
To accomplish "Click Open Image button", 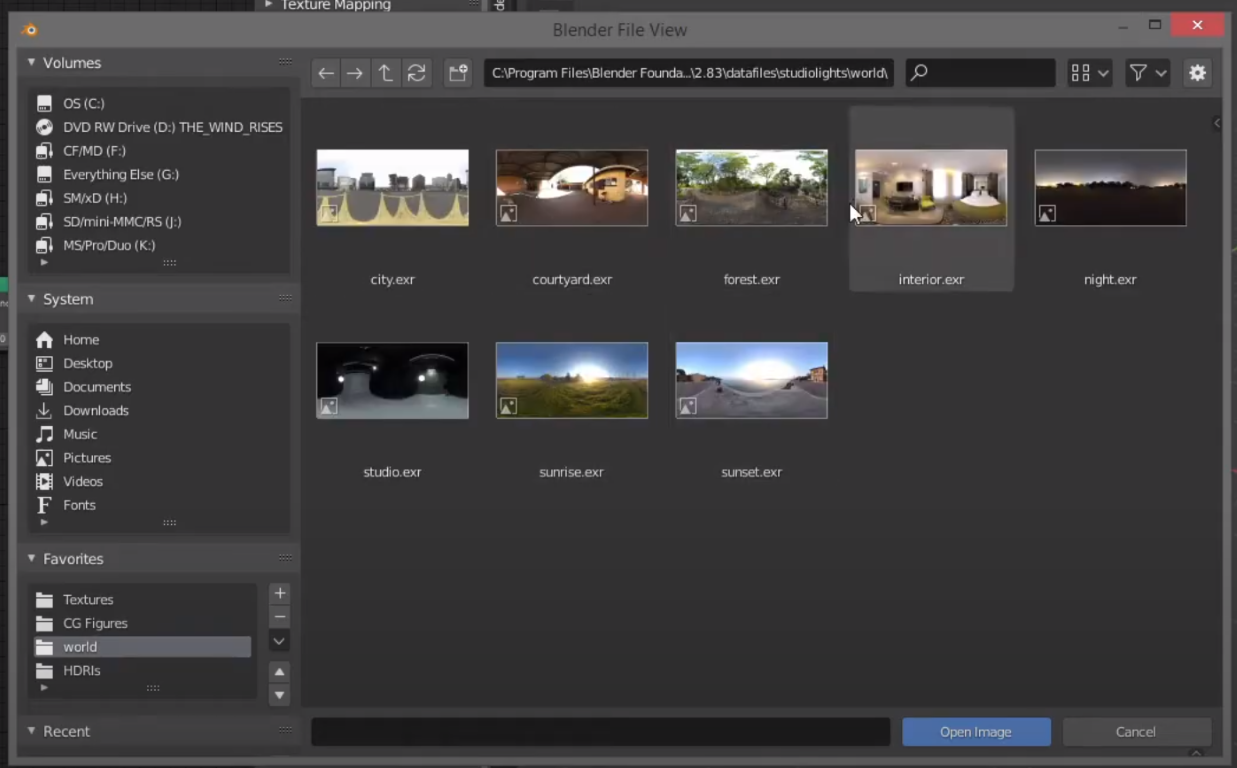I will [976, 732].
